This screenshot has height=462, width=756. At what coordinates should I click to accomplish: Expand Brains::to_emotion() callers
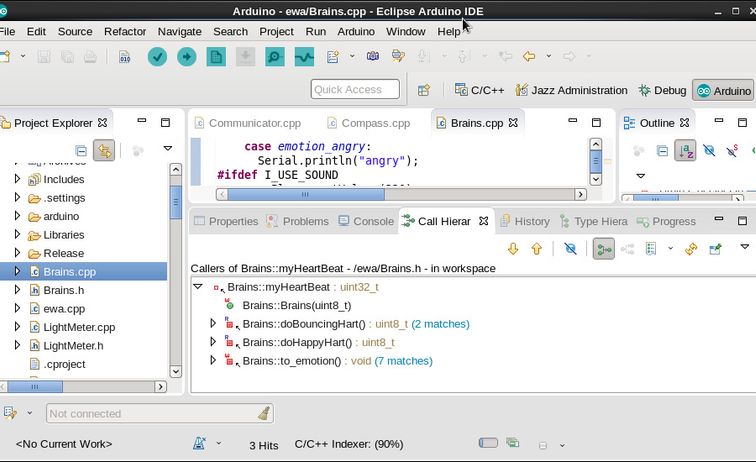click(213, 360)
